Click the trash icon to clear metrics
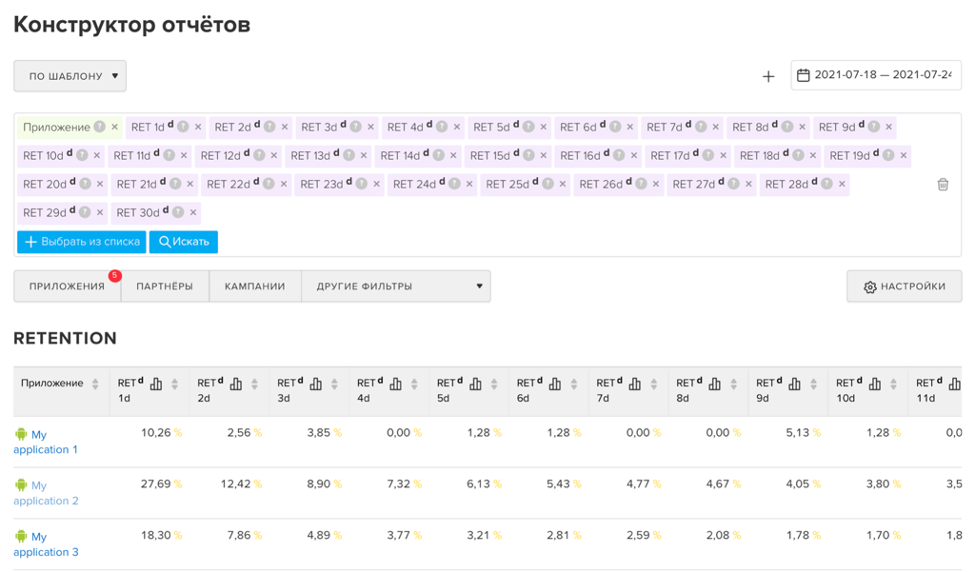 tap(942, 184)
